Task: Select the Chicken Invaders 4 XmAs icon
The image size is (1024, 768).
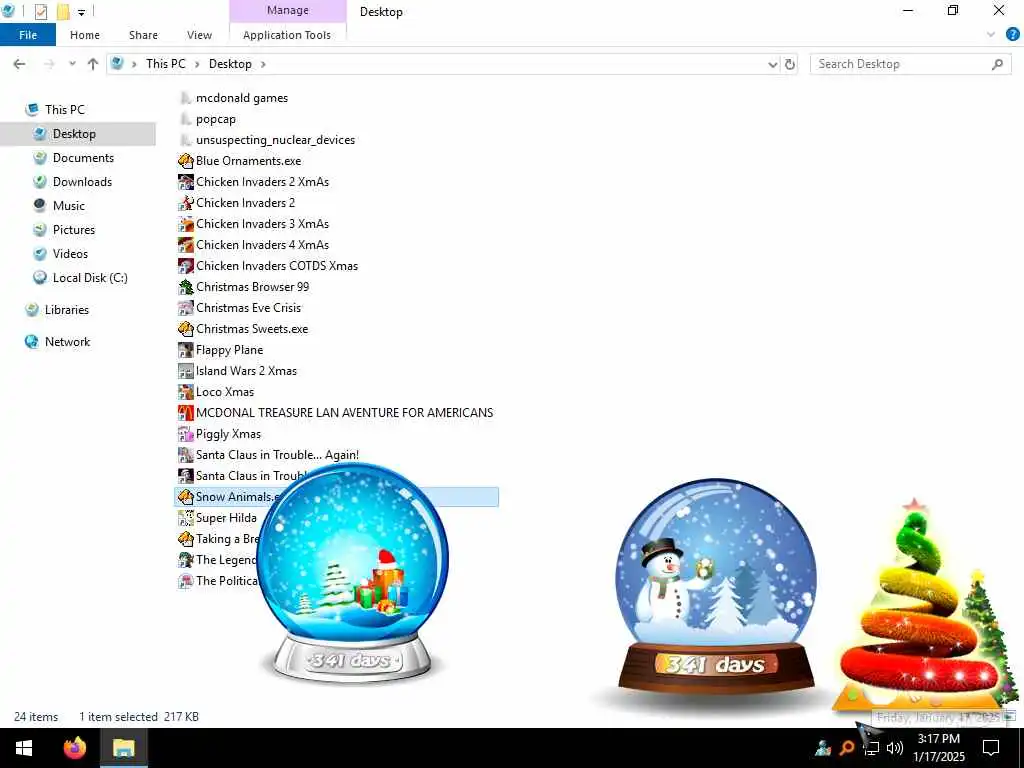Action: pyautogui.click(x=185, y=245)
